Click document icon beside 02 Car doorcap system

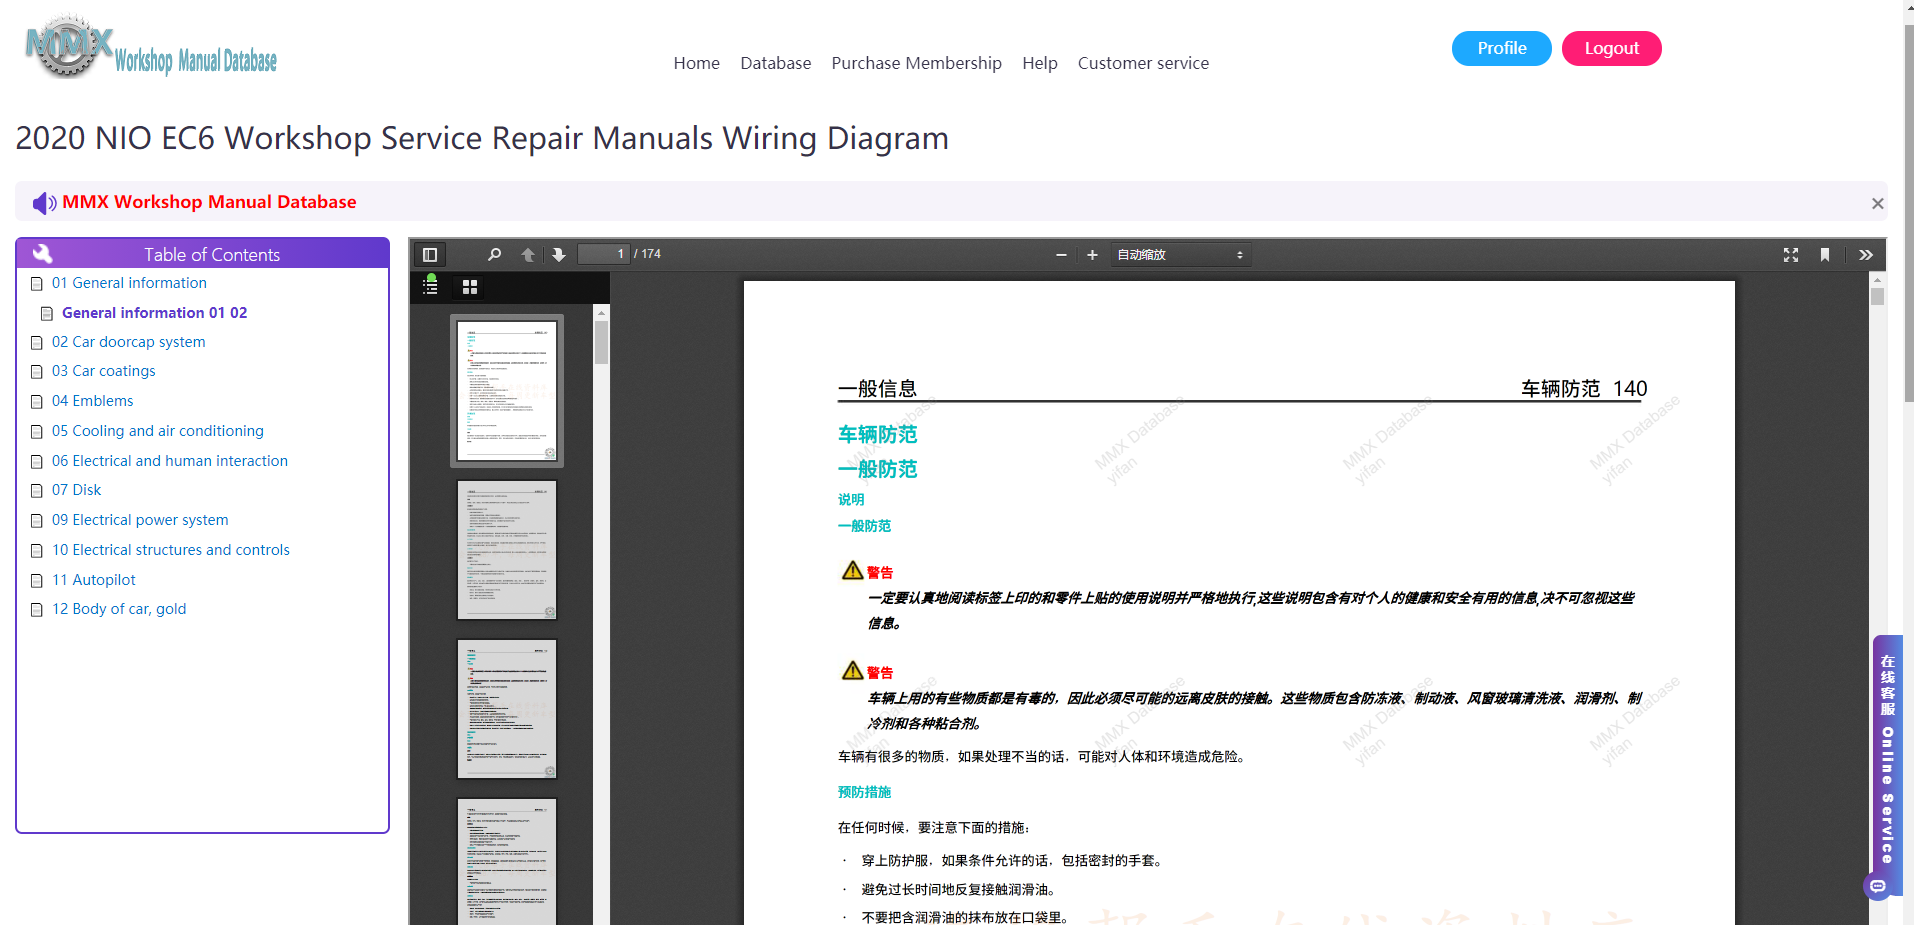[x=37, y=343]
